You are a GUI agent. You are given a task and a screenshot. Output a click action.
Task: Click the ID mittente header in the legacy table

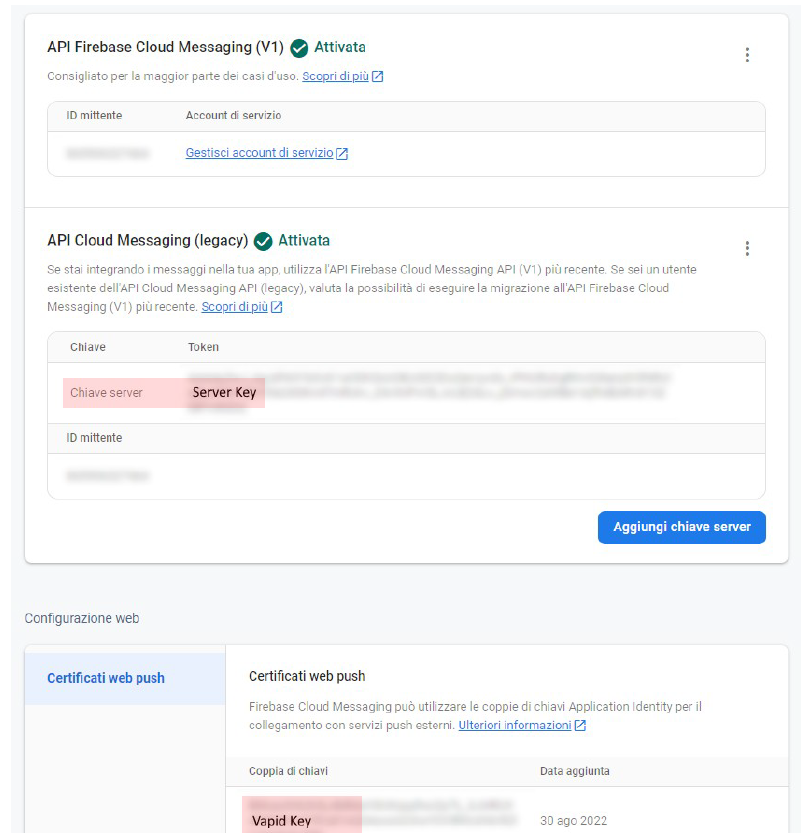pos(94,438)
